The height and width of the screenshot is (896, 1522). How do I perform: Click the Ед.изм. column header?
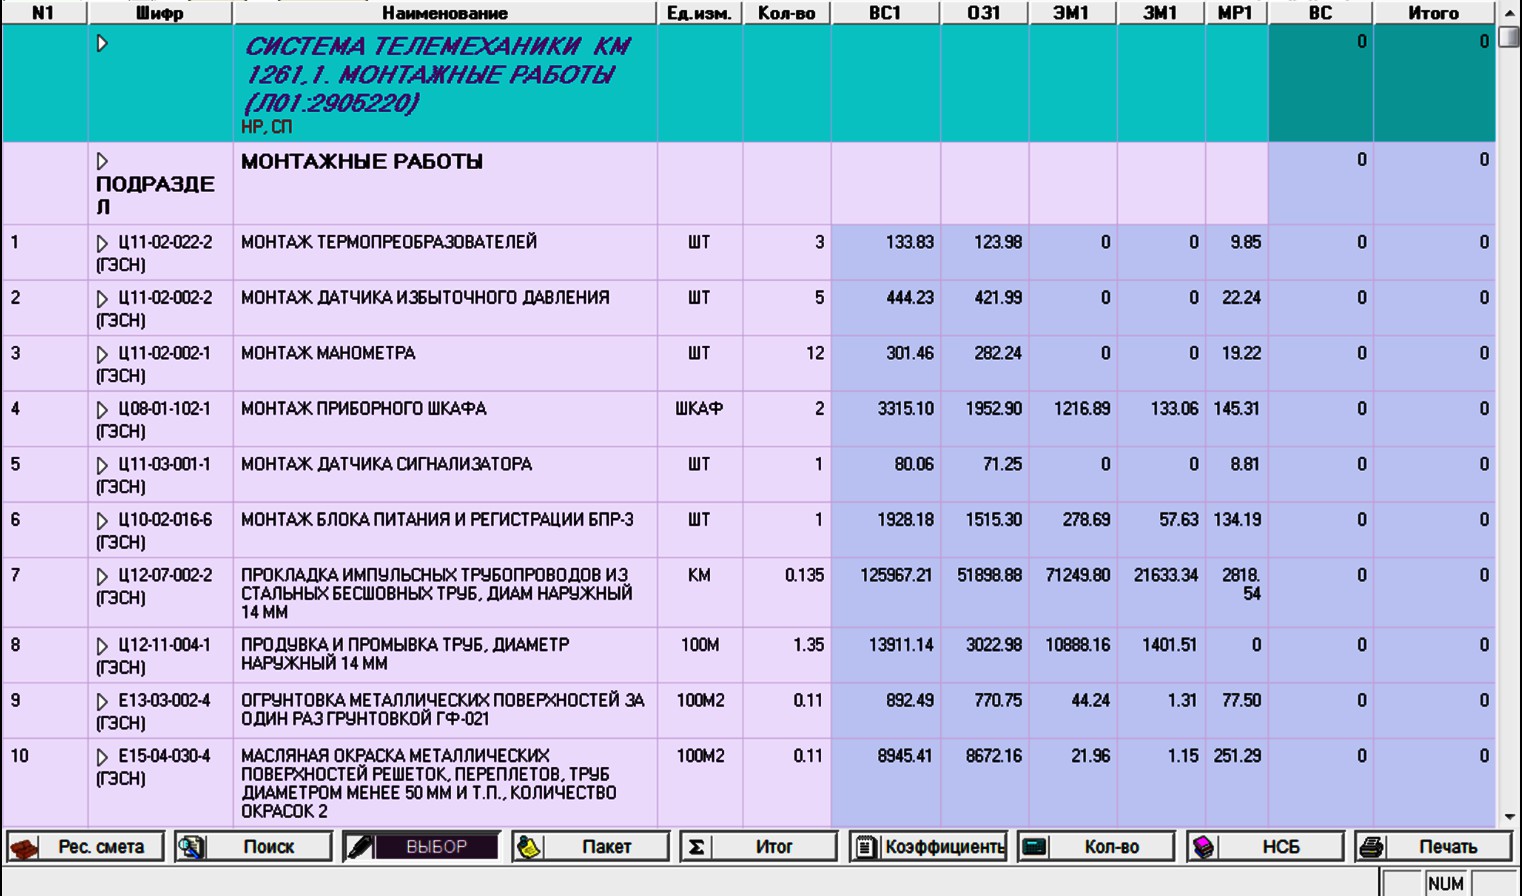(x=700, y=13)
